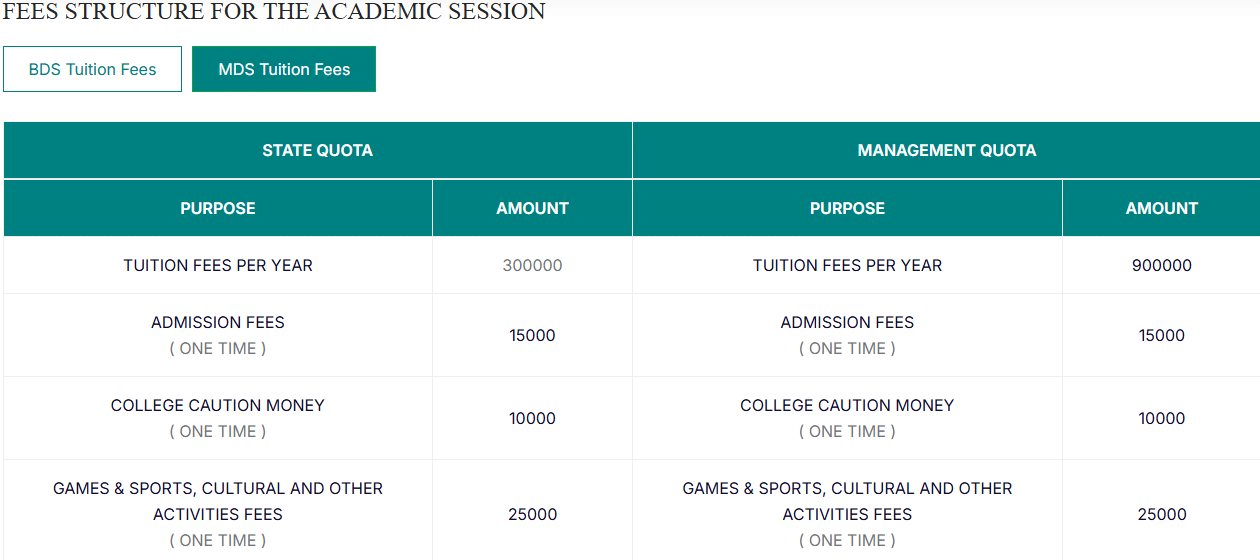The width and height of the screenshot is (1260, 560).
Task: Click the State Quota column header
Action: (x=317, y=151)
